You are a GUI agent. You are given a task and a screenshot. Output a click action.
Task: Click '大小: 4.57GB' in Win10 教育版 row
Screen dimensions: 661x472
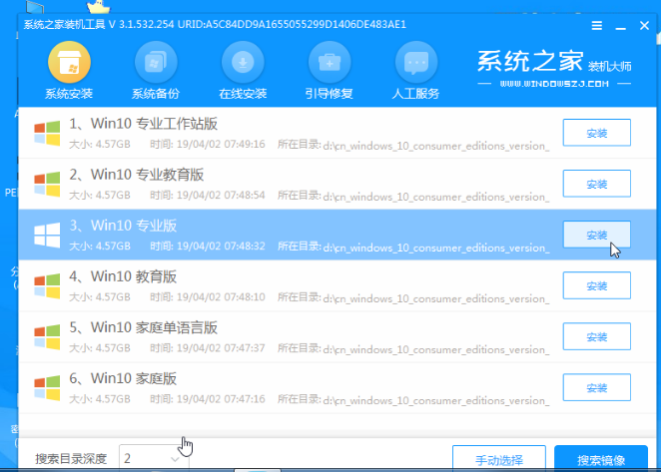tap(100, 298)
